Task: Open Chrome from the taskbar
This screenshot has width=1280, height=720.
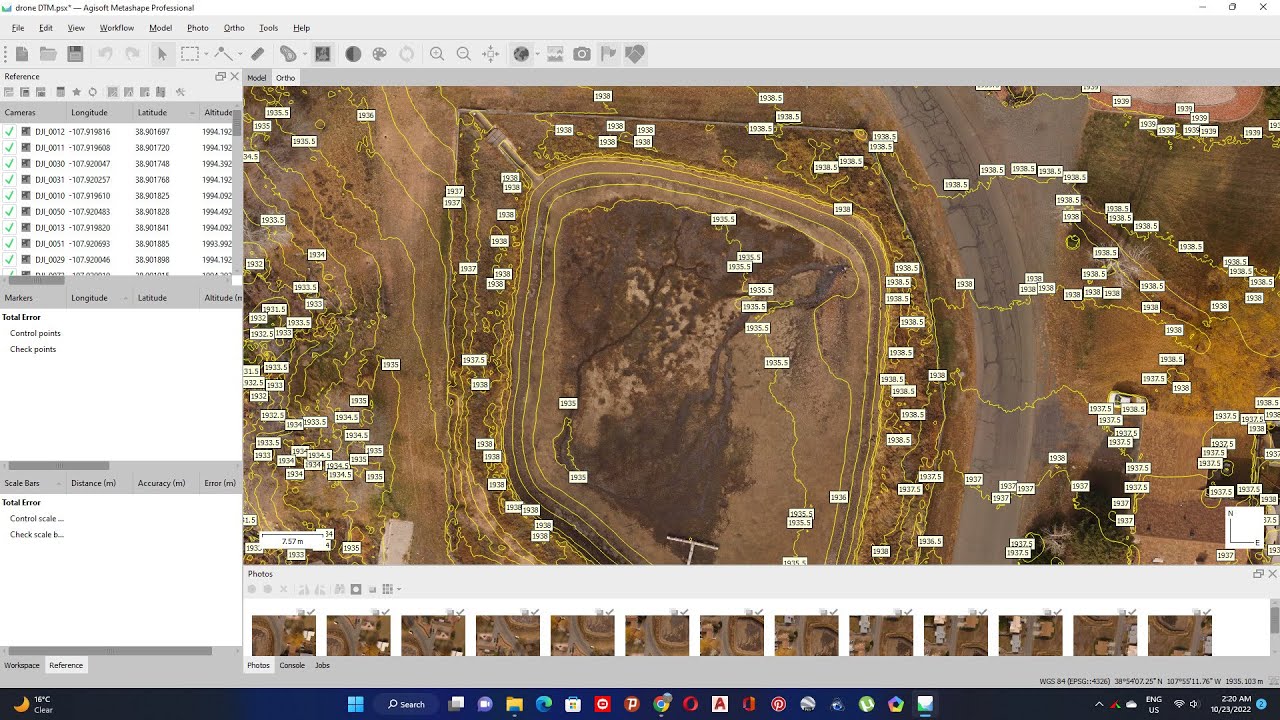Action: click(661, 704)
